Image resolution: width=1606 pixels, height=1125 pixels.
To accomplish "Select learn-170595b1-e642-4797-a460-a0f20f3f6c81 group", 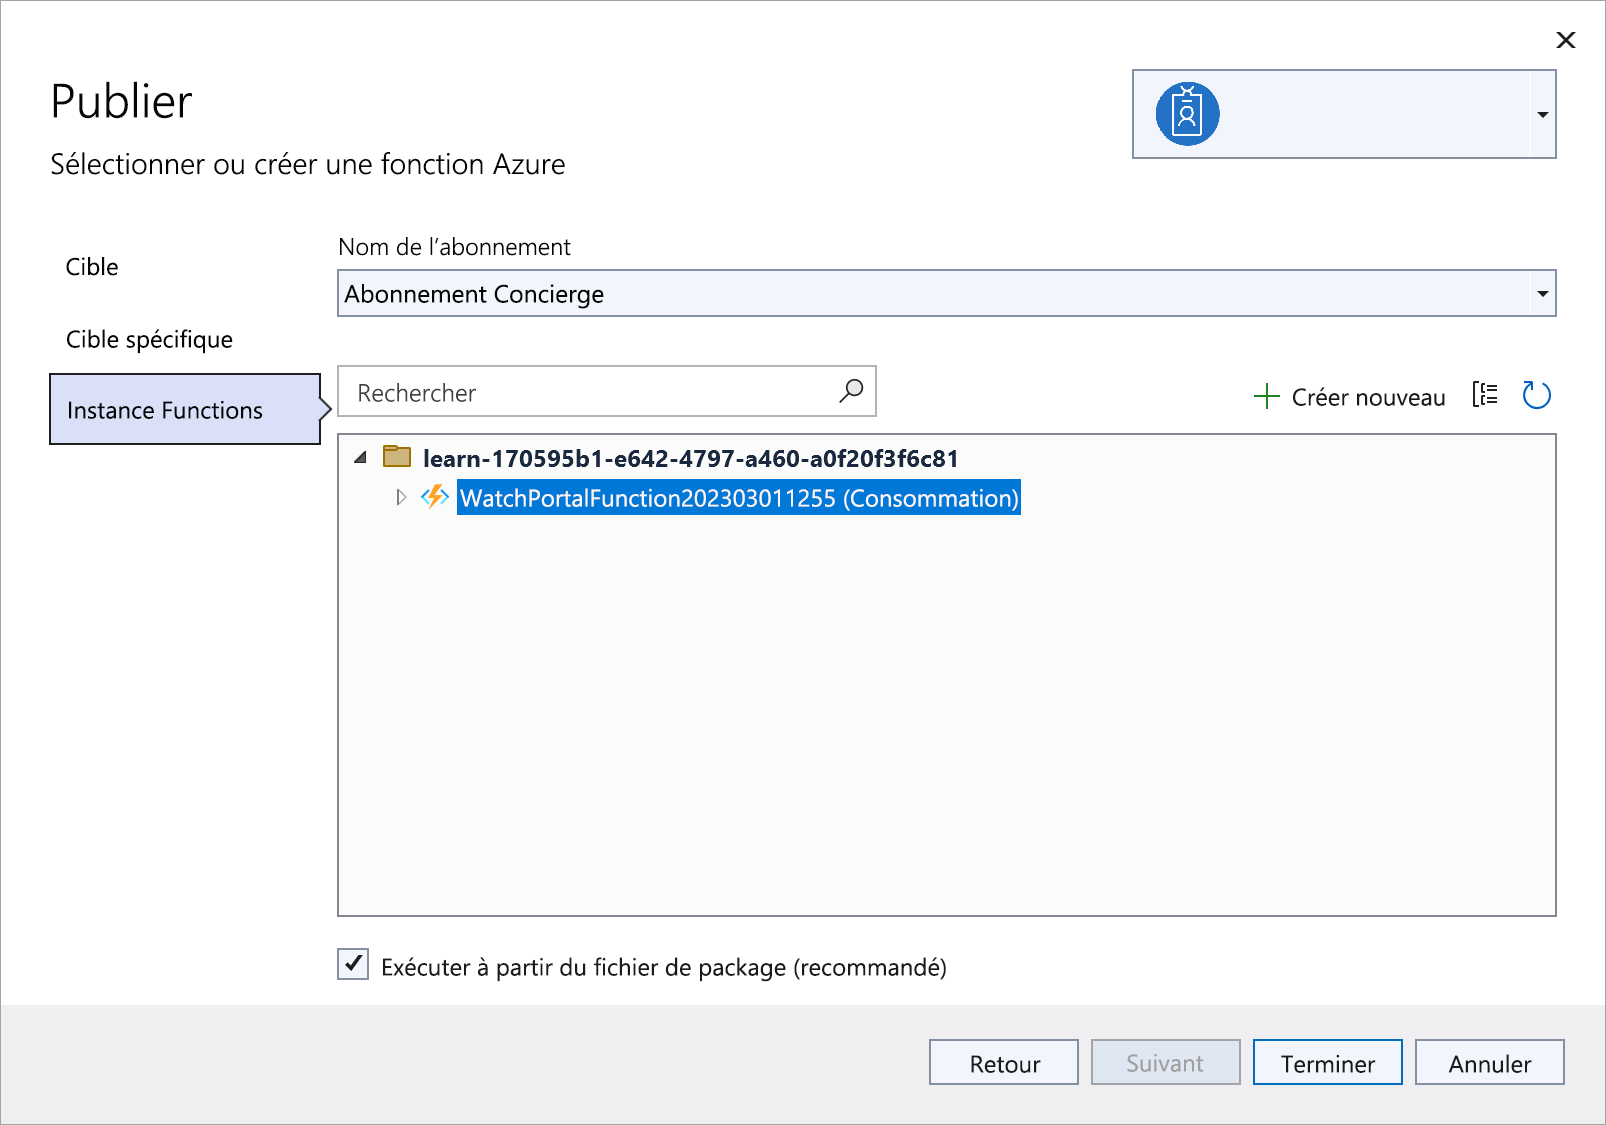I will coord(690,458).
